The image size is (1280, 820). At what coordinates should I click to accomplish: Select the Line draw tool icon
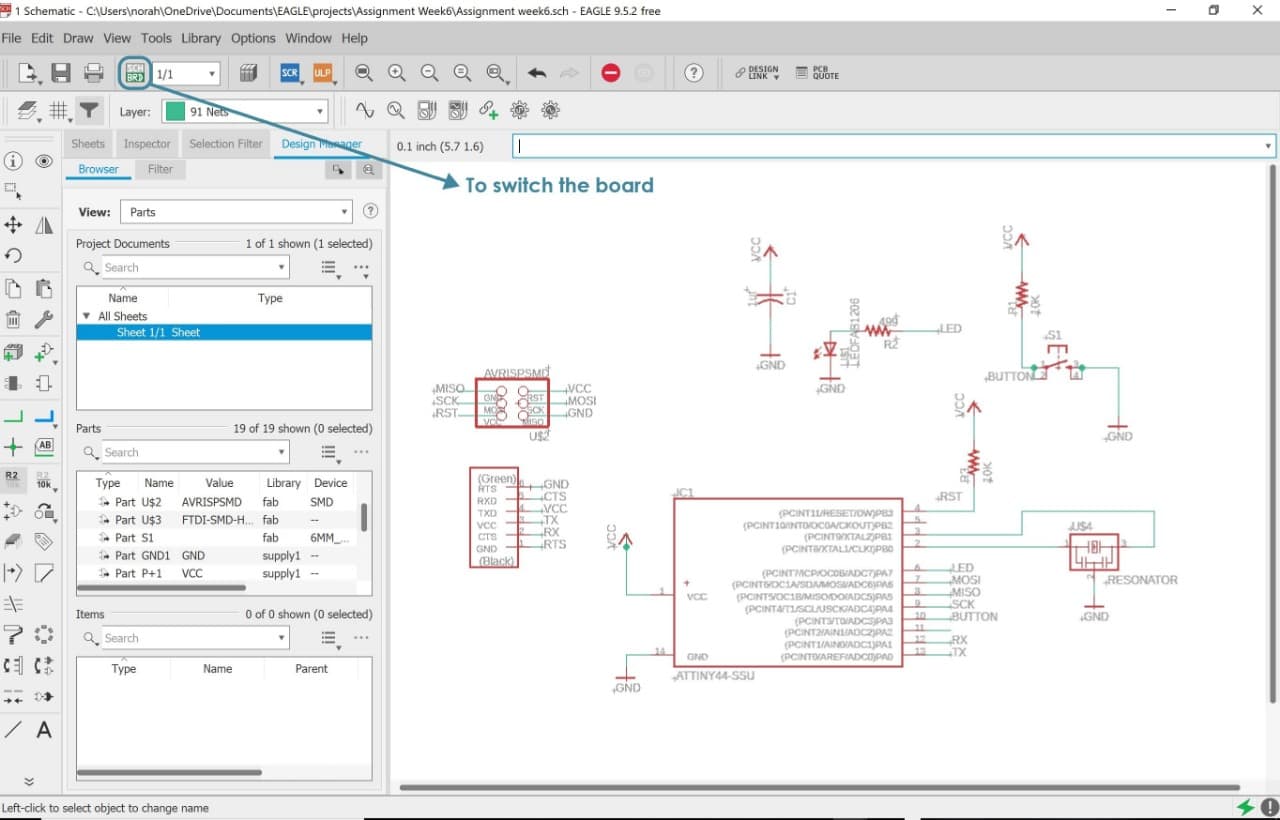pos(13,730)
